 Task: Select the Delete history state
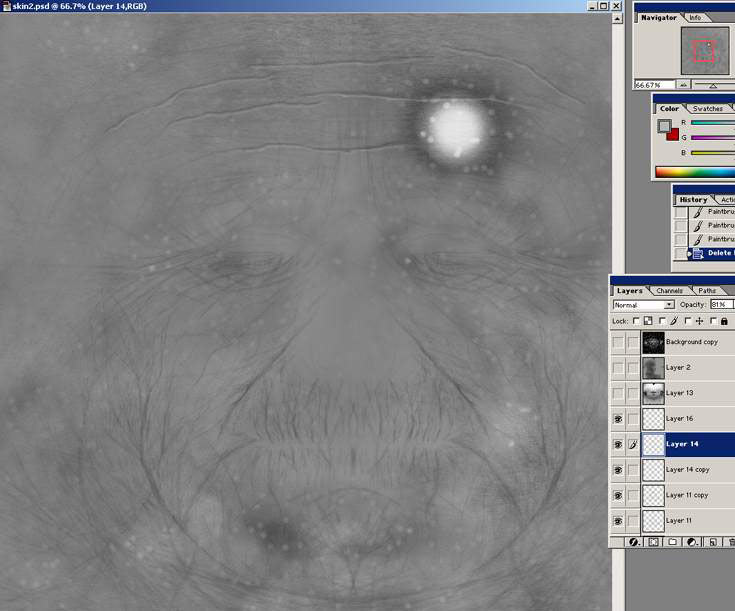coord(721,254)
